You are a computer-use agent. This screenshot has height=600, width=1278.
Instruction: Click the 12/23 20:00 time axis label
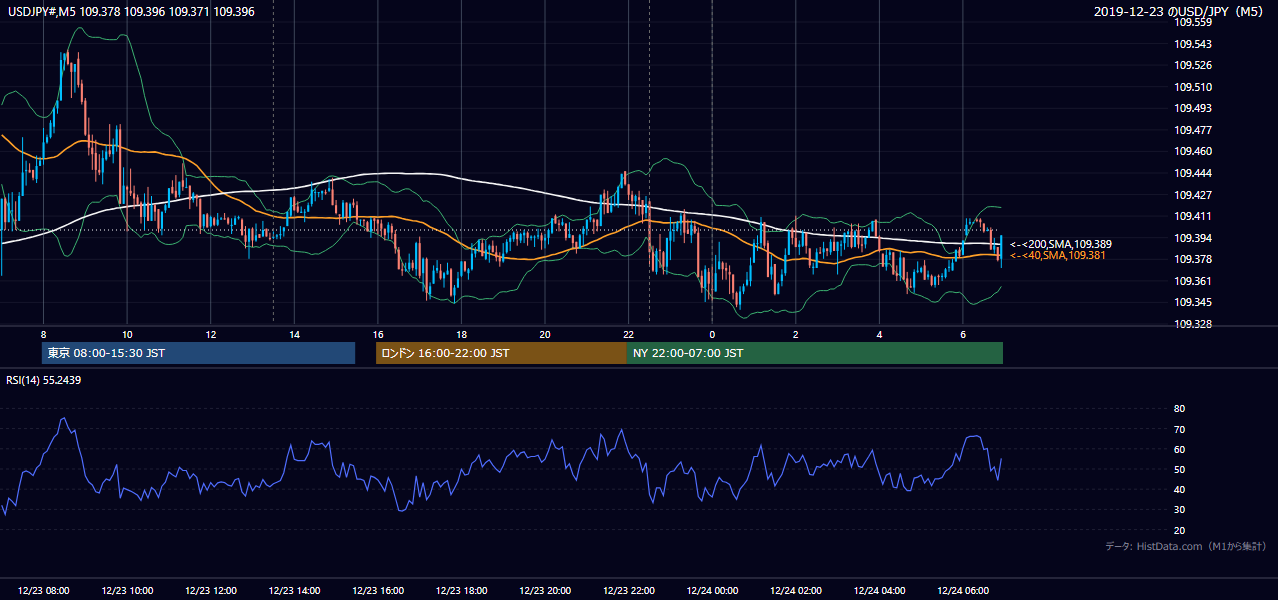point(545,591)
